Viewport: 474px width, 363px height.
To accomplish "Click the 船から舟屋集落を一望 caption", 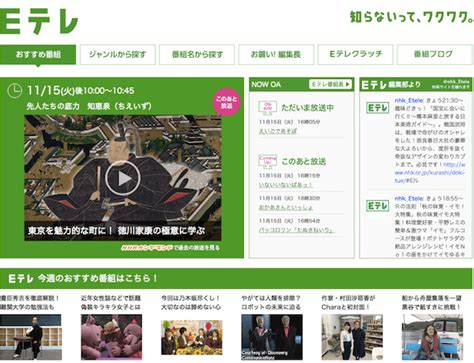I will 432,298.
